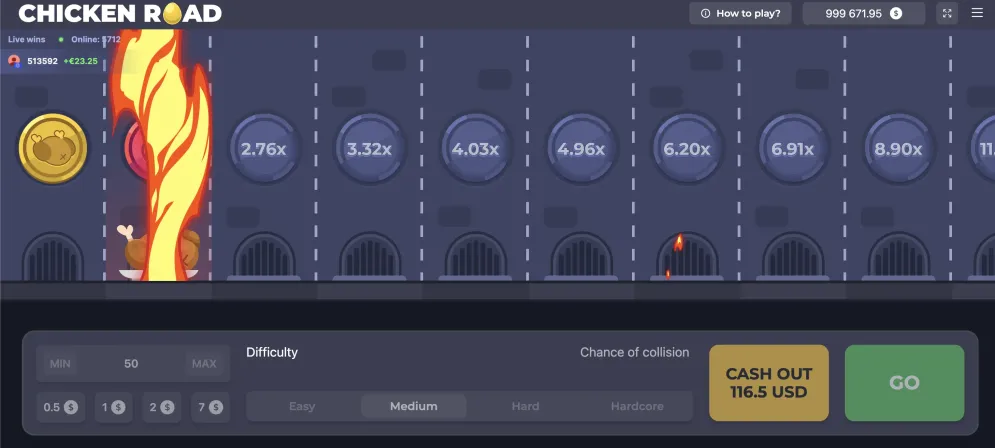Click the player avatar for 513592
Image resolution: width=995 pixels, height=448 pixels.
pos(14,61)
